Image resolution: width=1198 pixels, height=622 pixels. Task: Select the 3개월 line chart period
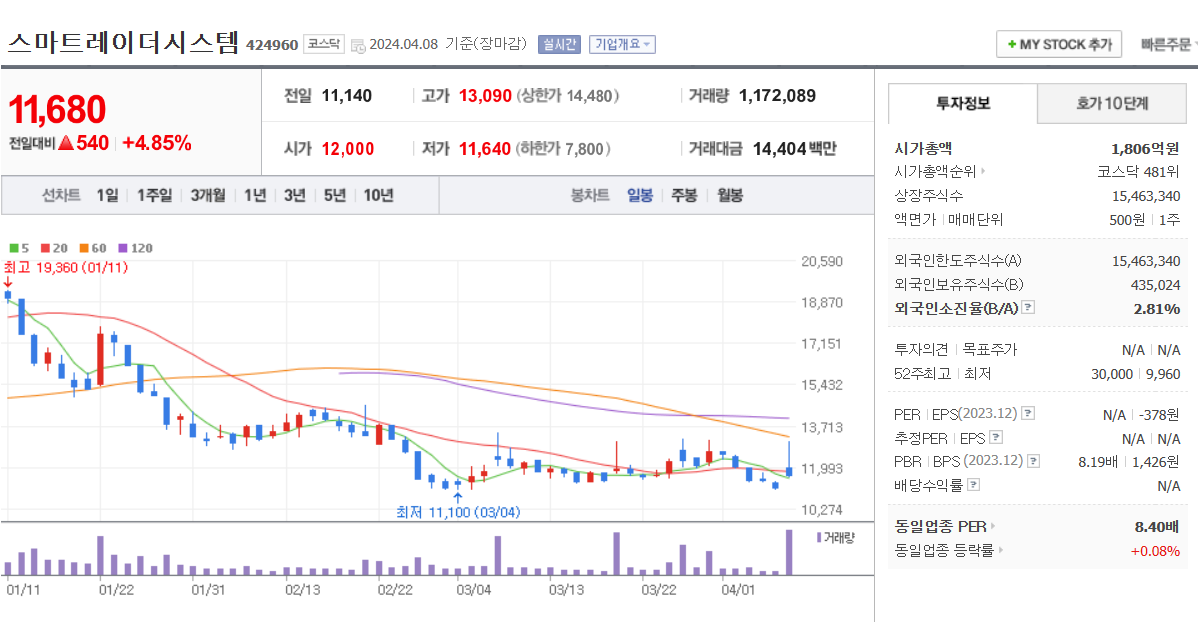point(208,195)
